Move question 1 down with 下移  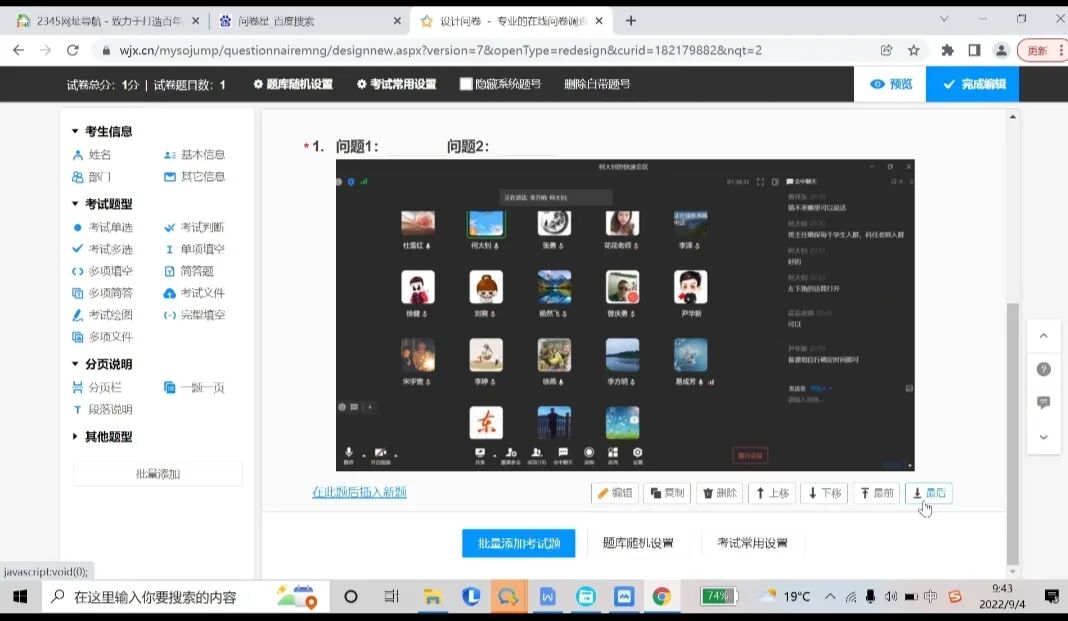tap(823, 493)
